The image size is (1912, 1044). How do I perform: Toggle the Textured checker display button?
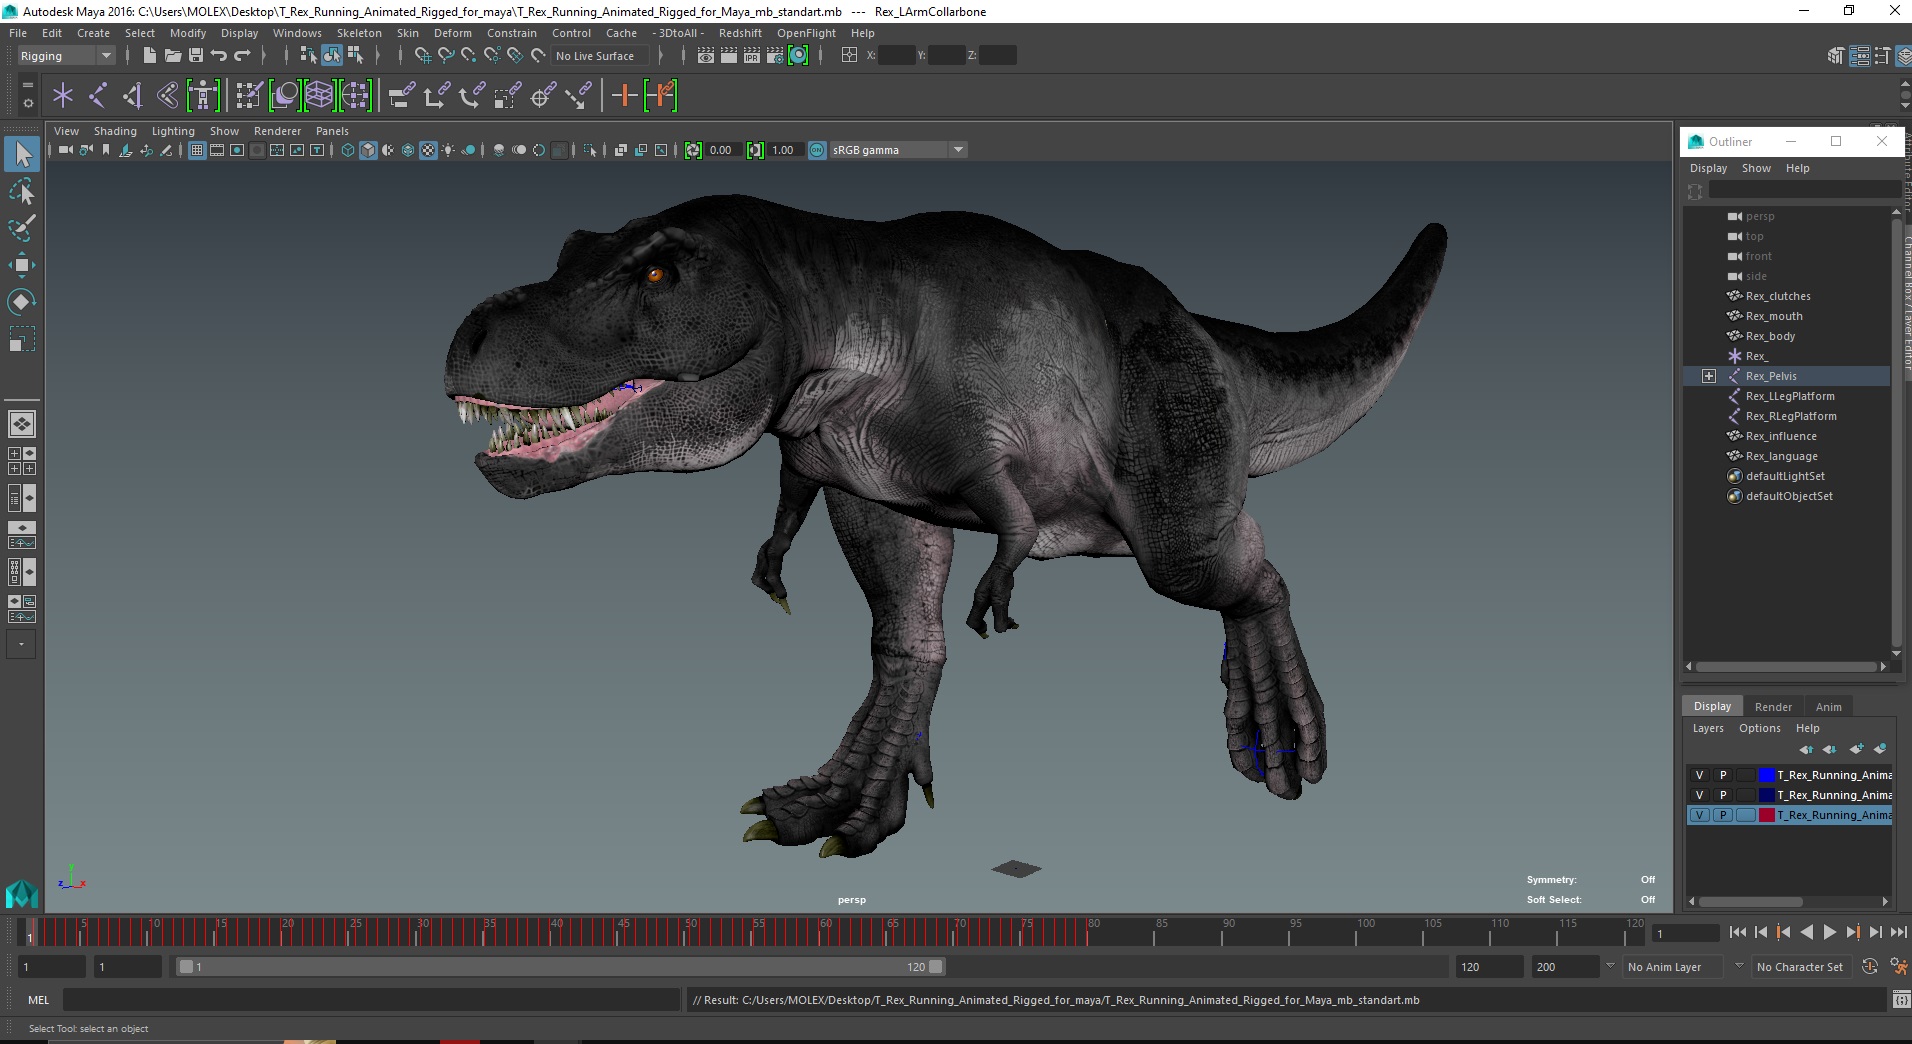[x=428, y=150]
